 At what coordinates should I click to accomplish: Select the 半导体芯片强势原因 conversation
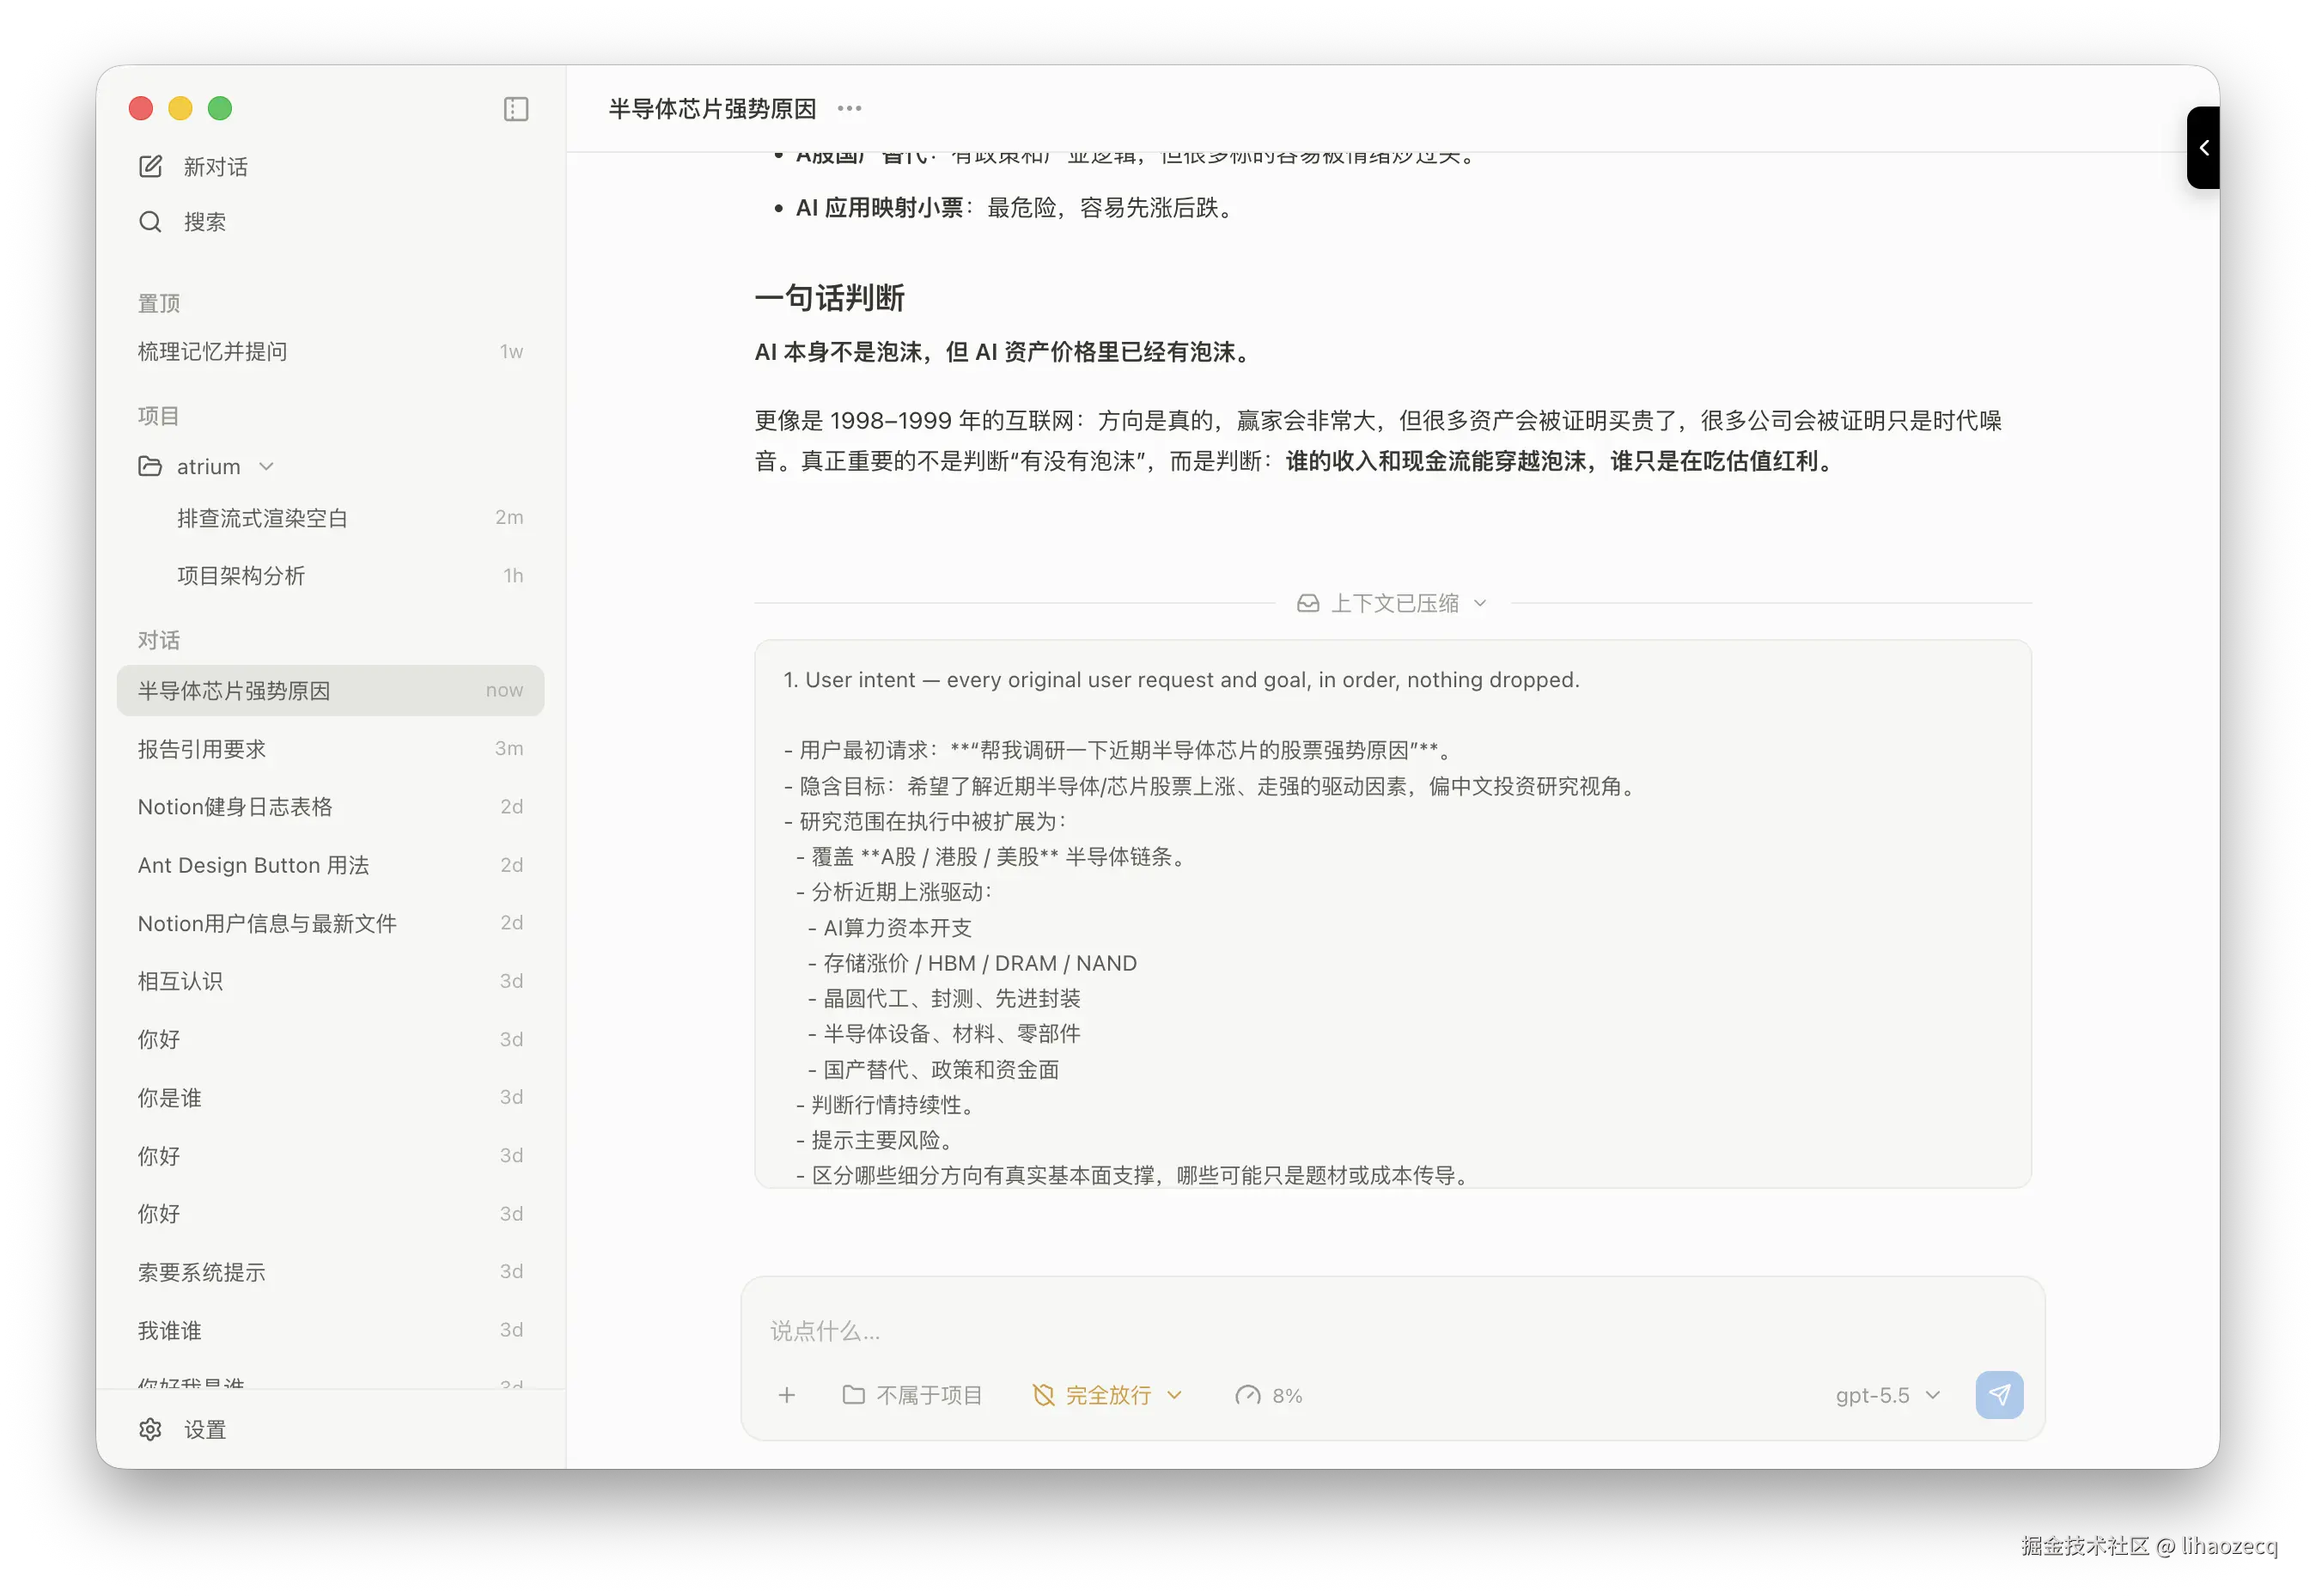[x=330, y=690]
